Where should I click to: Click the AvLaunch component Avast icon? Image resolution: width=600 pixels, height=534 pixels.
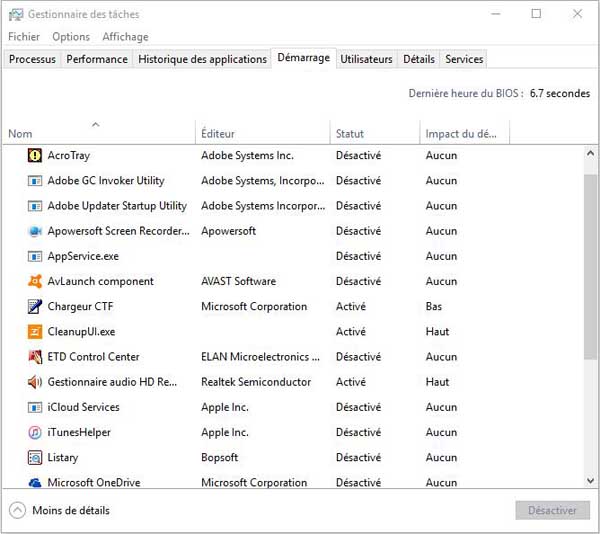tap(35, 281)
